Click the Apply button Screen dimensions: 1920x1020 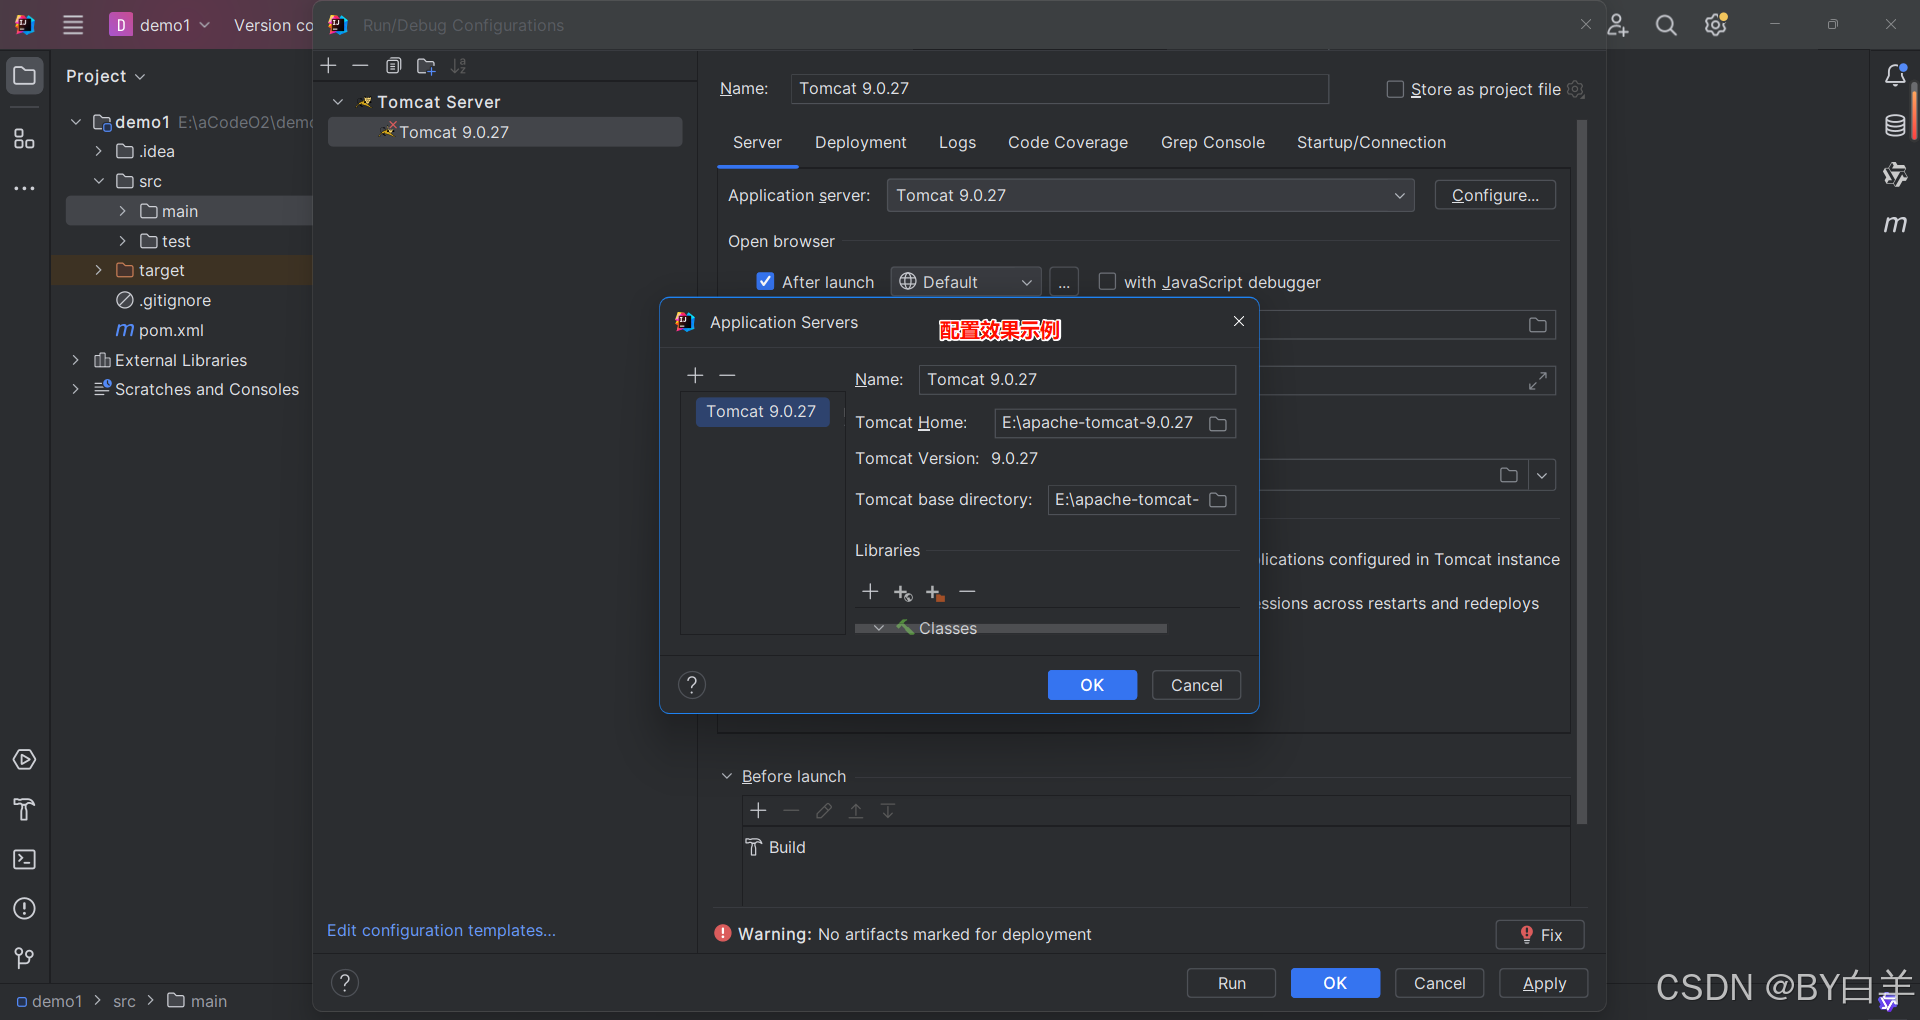1544,983
